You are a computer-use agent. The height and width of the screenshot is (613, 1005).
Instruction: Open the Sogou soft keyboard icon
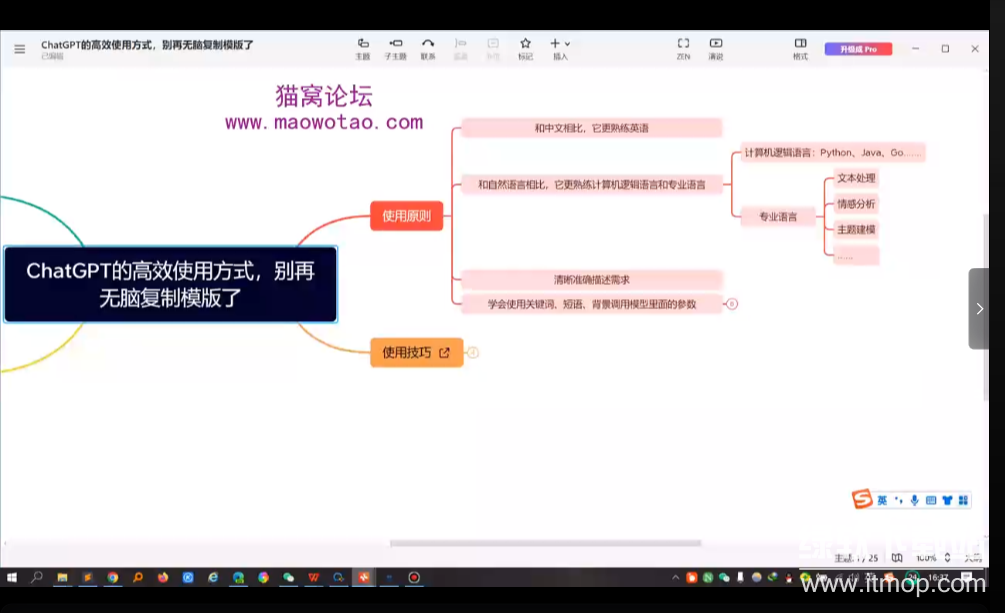point(931,500)
